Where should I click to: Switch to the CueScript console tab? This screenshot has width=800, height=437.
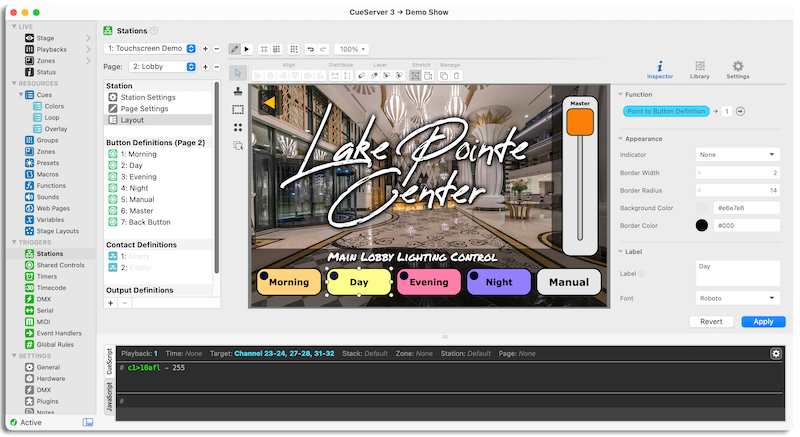click(x=110, y=362)
